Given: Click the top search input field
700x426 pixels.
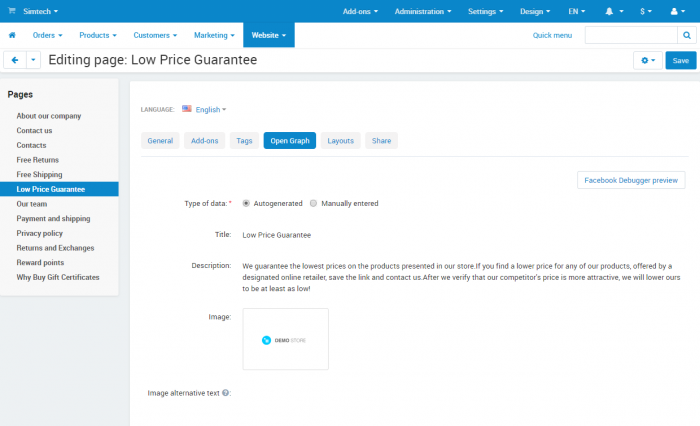Looking at the screenshot, I should [631, 35].
